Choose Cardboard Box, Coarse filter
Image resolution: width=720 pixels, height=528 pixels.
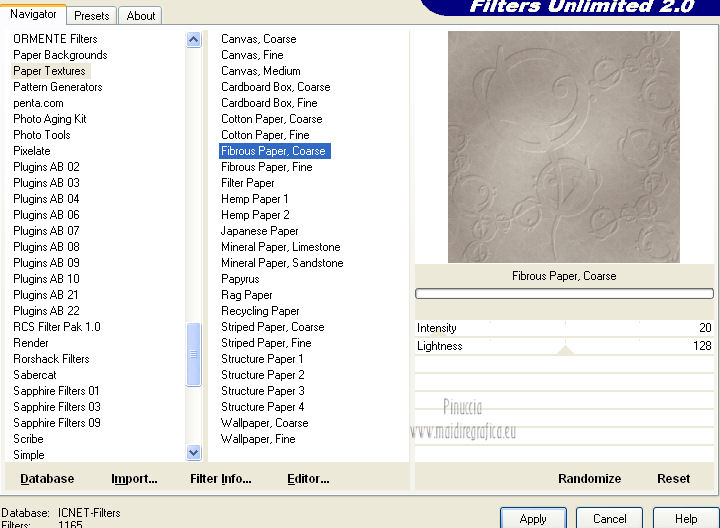click(276, 87)
